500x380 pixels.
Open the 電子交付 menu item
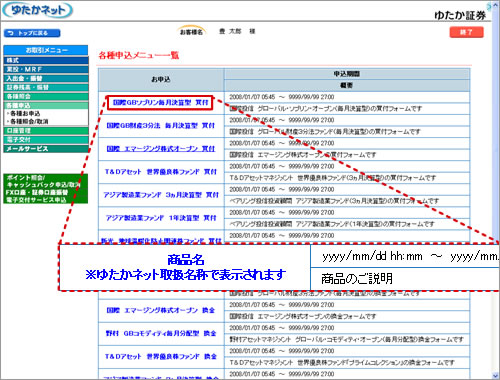pos(46,140)
